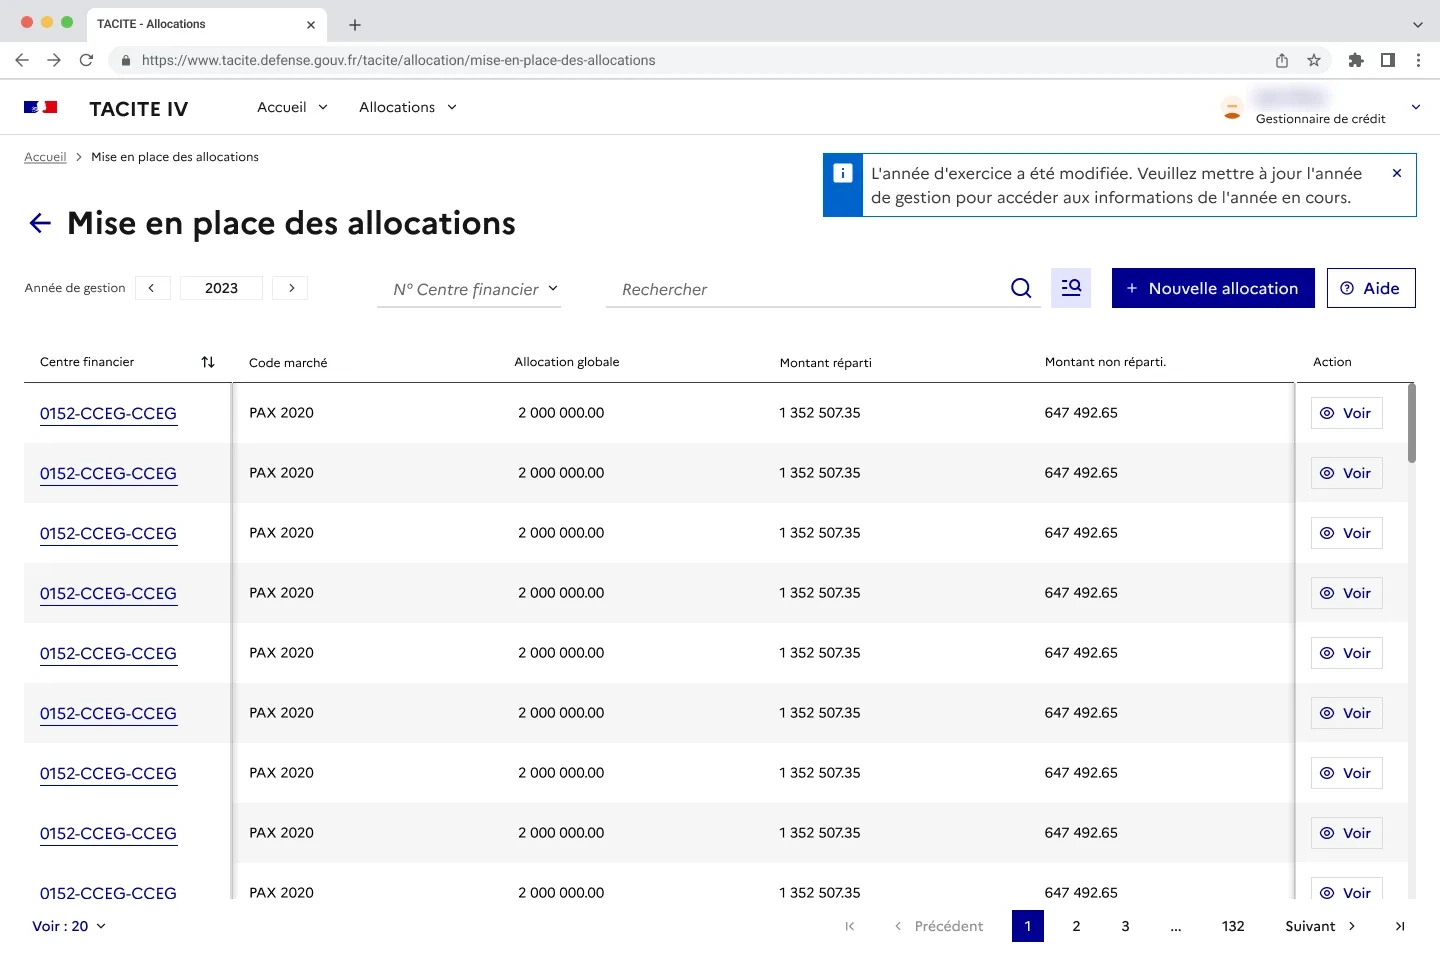Go to page 132
Screen dimensions: 1440x960
tap(1233, 926)
